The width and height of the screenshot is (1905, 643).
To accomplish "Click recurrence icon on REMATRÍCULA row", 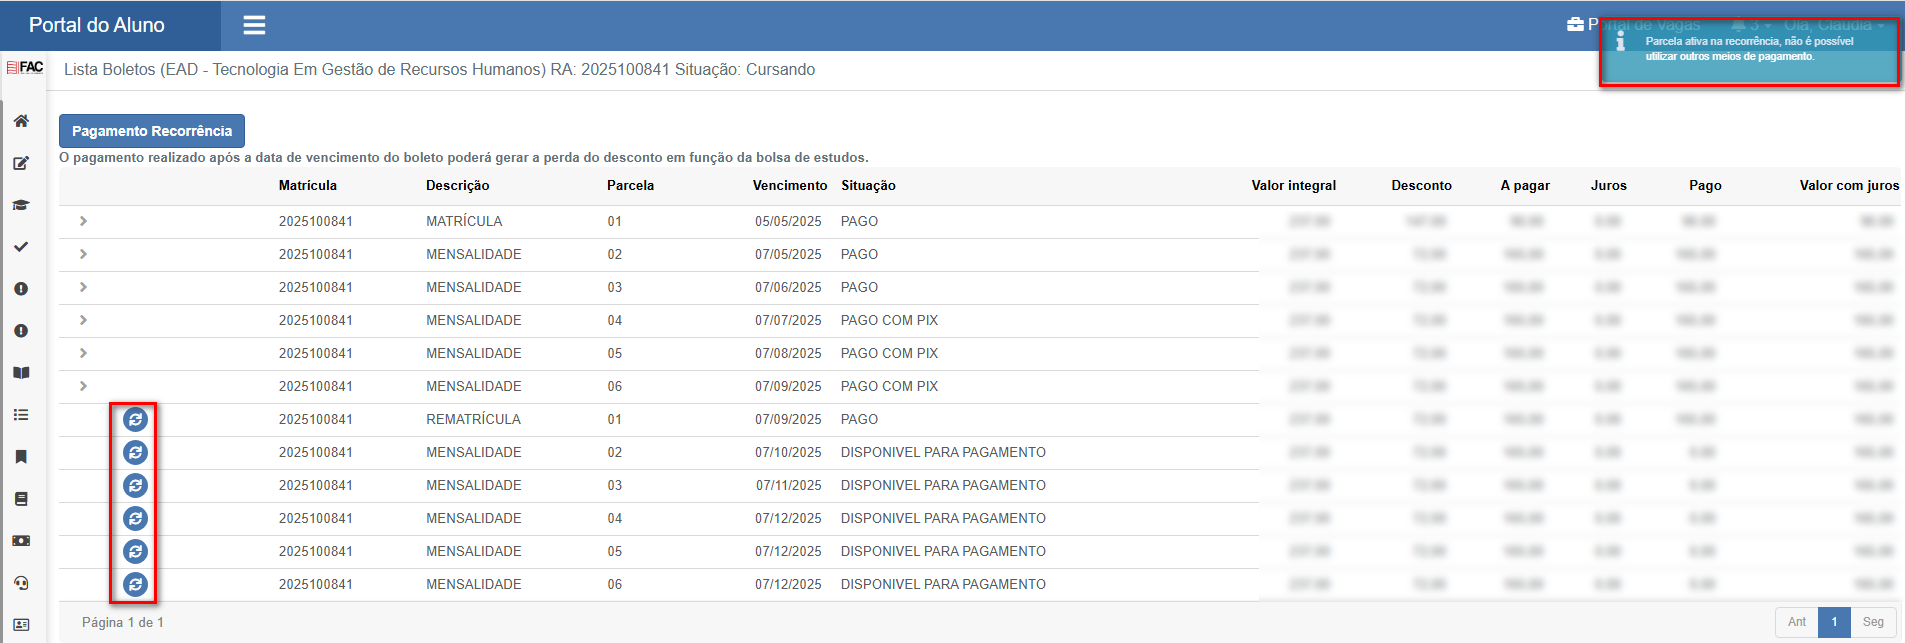I will point(135,420).
